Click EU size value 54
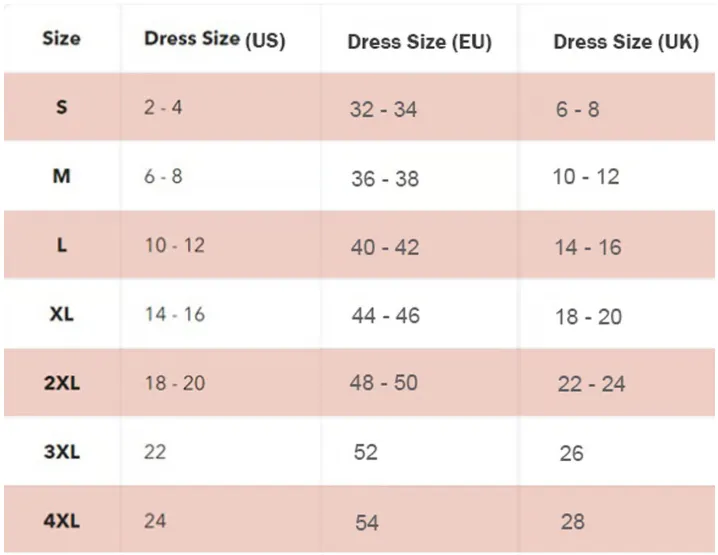Viewport: 718px width, 555px height. [x=367, y=522]
